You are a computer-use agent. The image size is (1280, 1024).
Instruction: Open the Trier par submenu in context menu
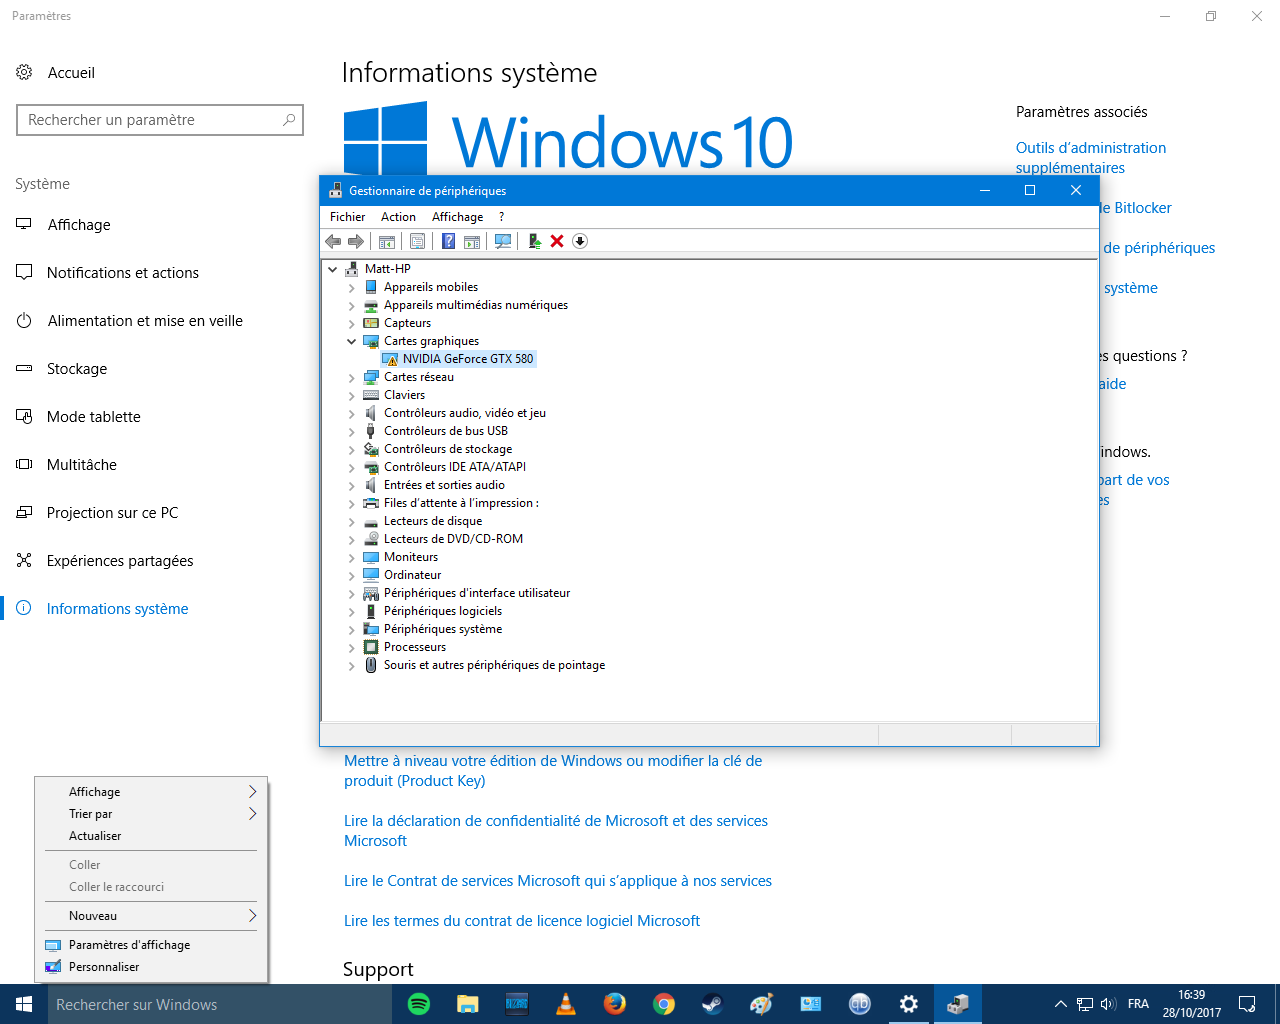(151, 814)
